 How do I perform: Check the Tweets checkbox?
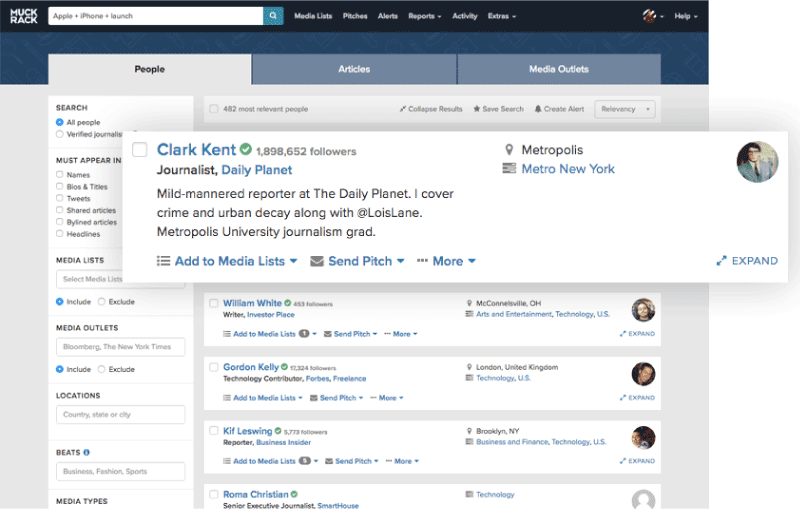tap(60, 198)
